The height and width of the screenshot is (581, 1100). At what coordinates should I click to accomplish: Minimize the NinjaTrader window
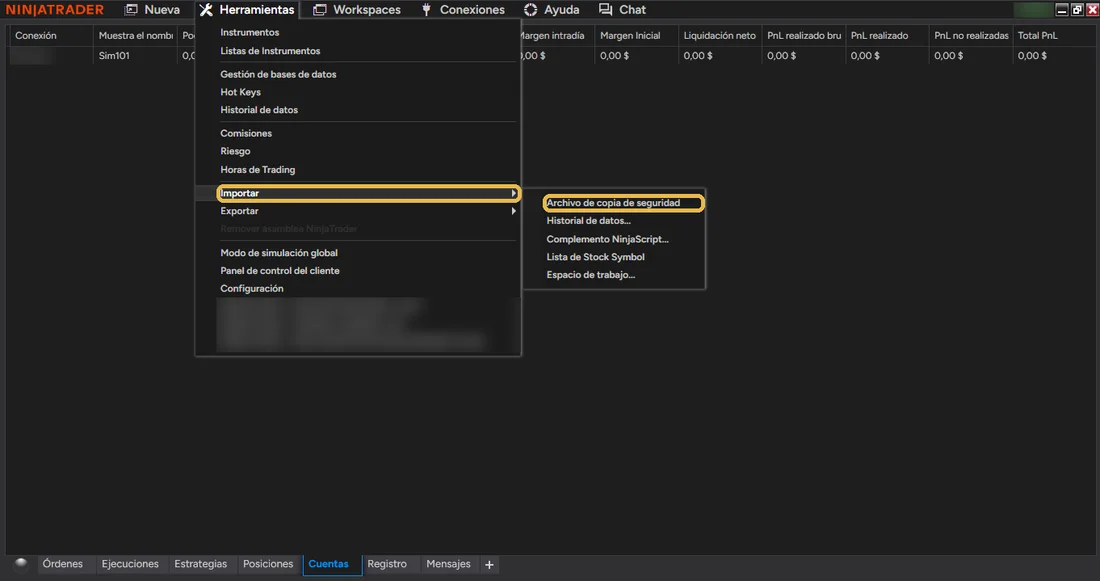point(1062,10)
